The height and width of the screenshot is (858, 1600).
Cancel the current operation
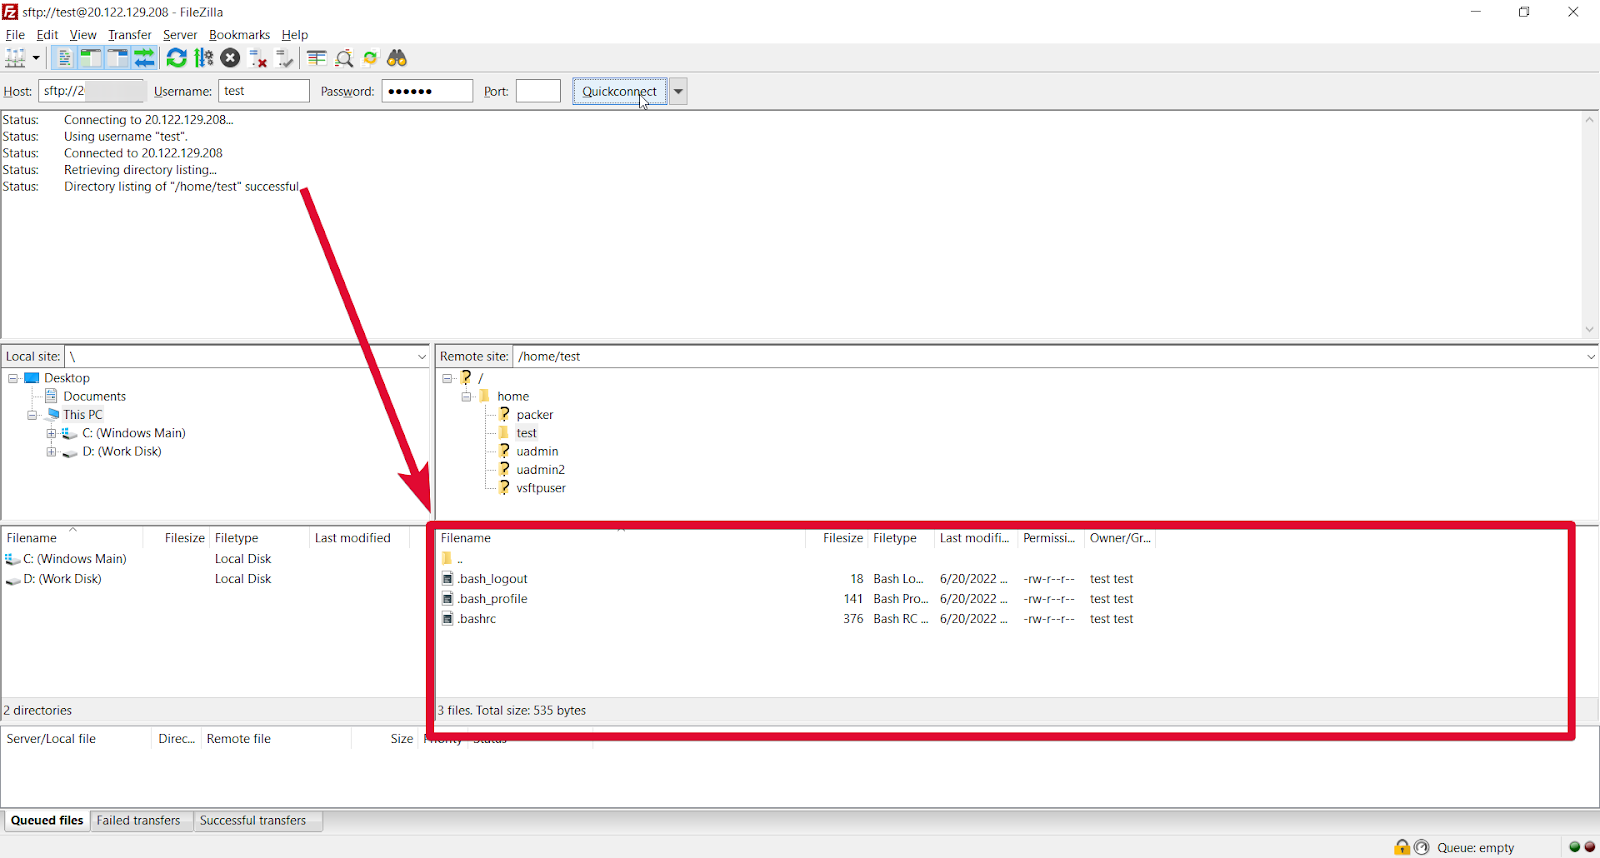(x=230, y=58)
